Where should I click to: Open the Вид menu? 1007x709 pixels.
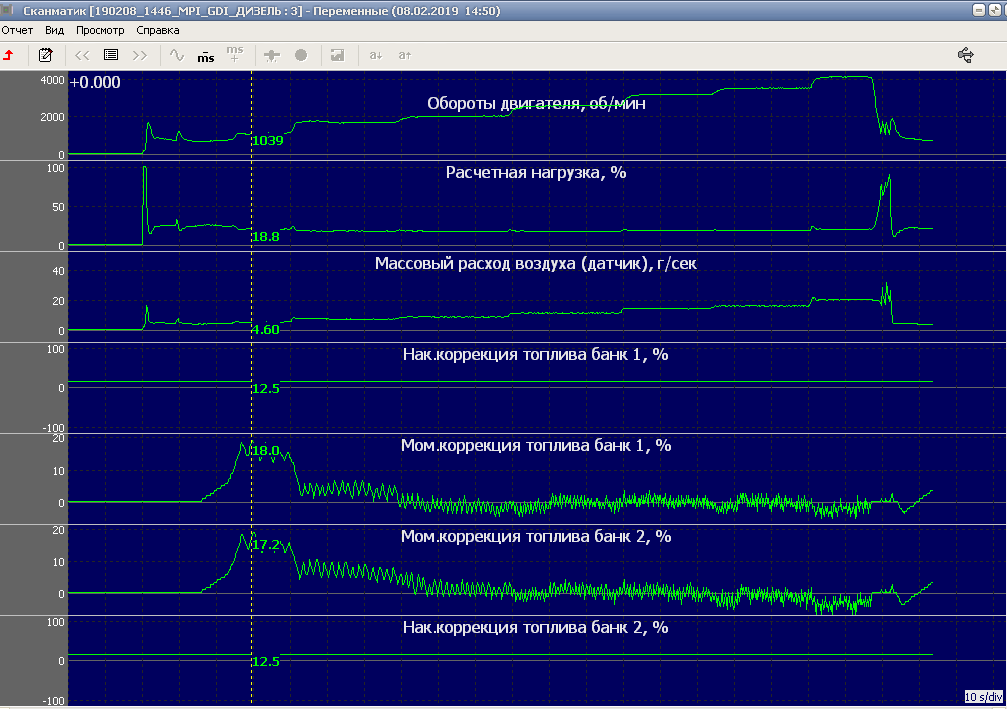tap(55, 30)
